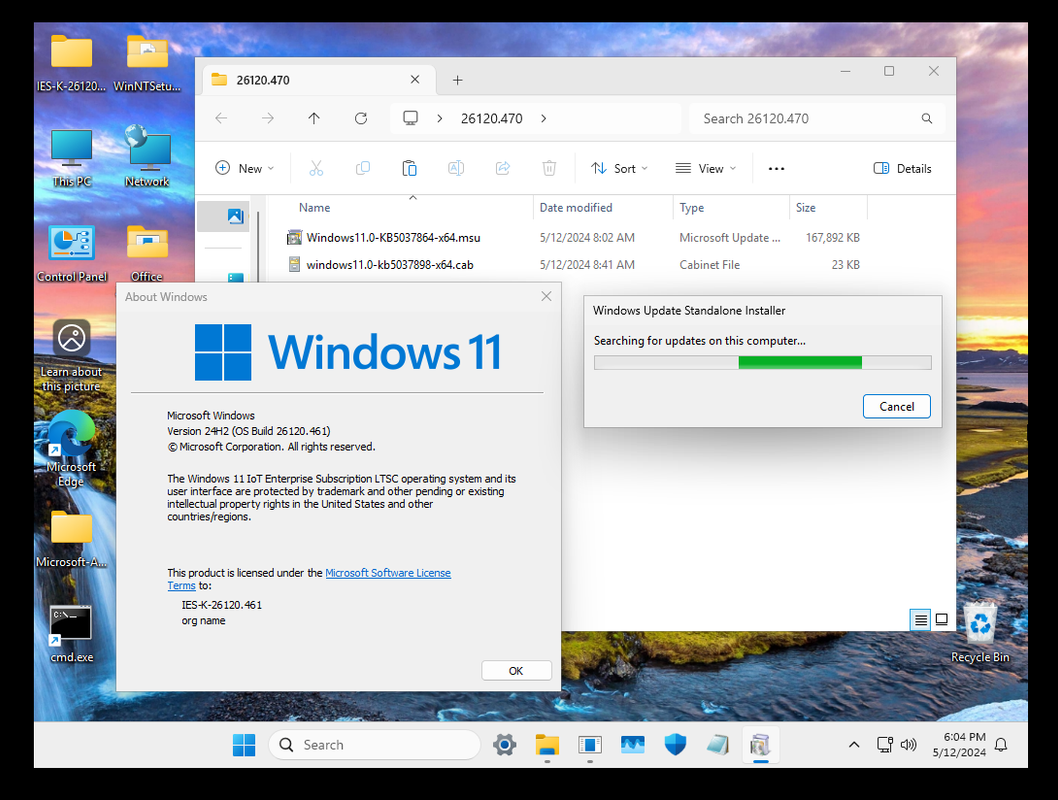Select the WinNTSetup folder on desktop

point(147,63)
